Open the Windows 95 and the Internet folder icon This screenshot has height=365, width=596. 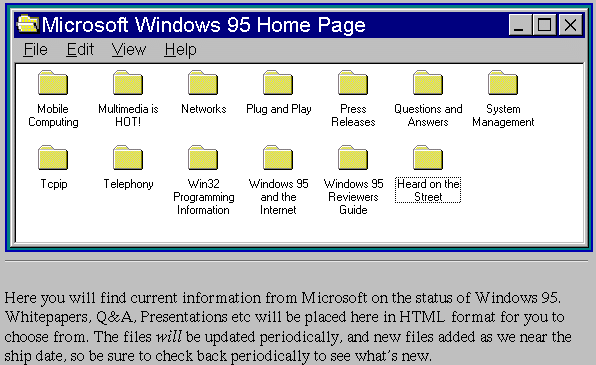[x=278, y=157]
